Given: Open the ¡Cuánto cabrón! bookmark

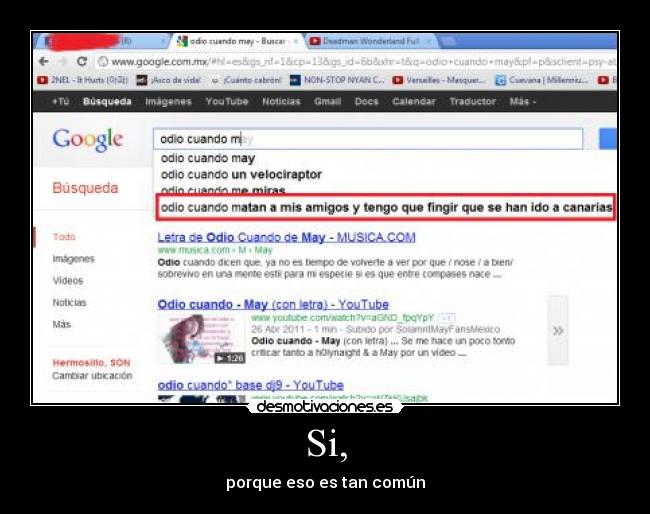Looking at the screenshot, I should (246, 80).
